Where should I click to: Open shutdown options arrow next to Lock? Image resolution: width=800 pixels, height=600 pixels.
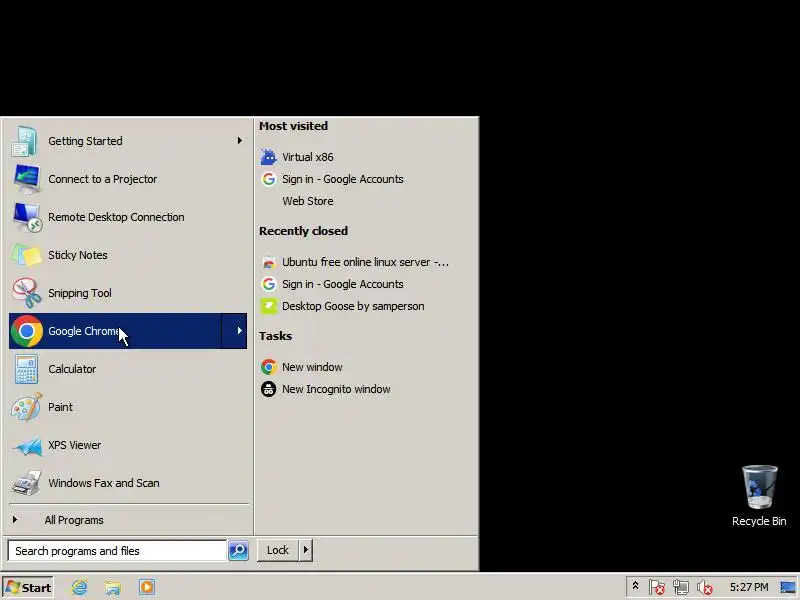pos(306,550)
